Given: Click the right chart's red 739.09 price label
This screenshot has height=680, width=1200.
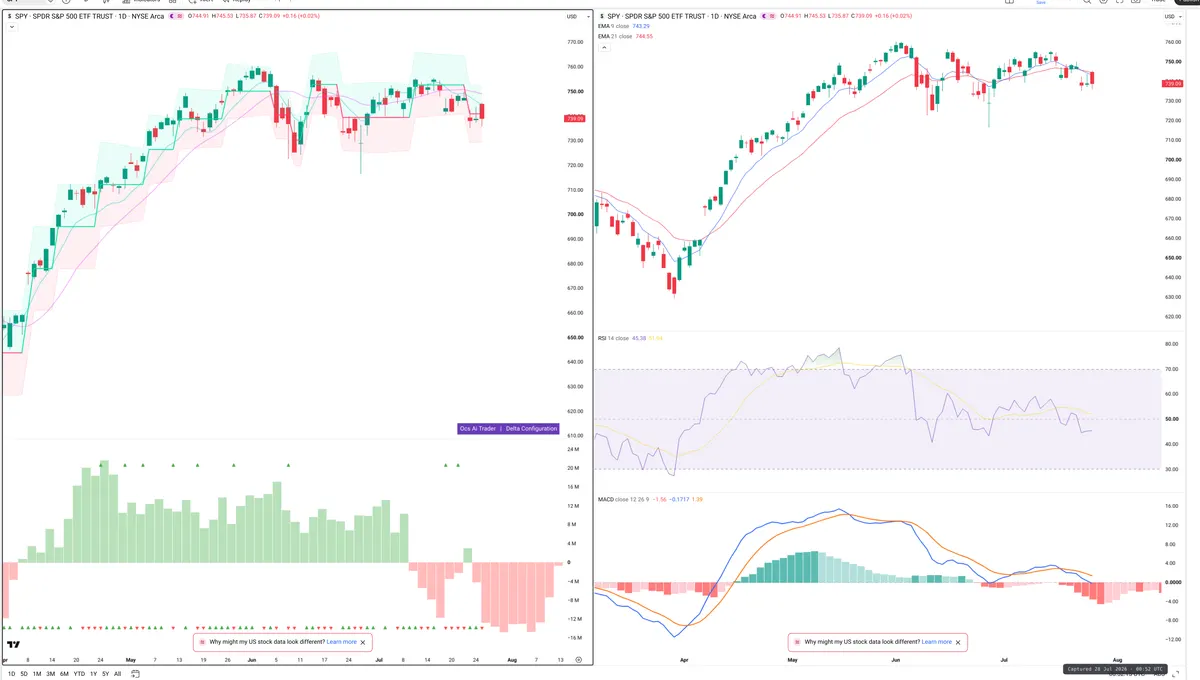Looking at the screenshot, I should tap(1172, 85).
